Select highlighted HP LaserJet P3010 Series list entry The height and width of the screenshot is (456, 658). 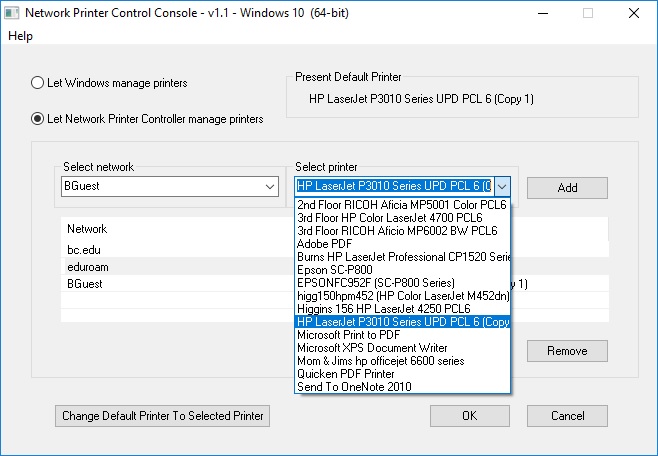click(x=402, y=322)
